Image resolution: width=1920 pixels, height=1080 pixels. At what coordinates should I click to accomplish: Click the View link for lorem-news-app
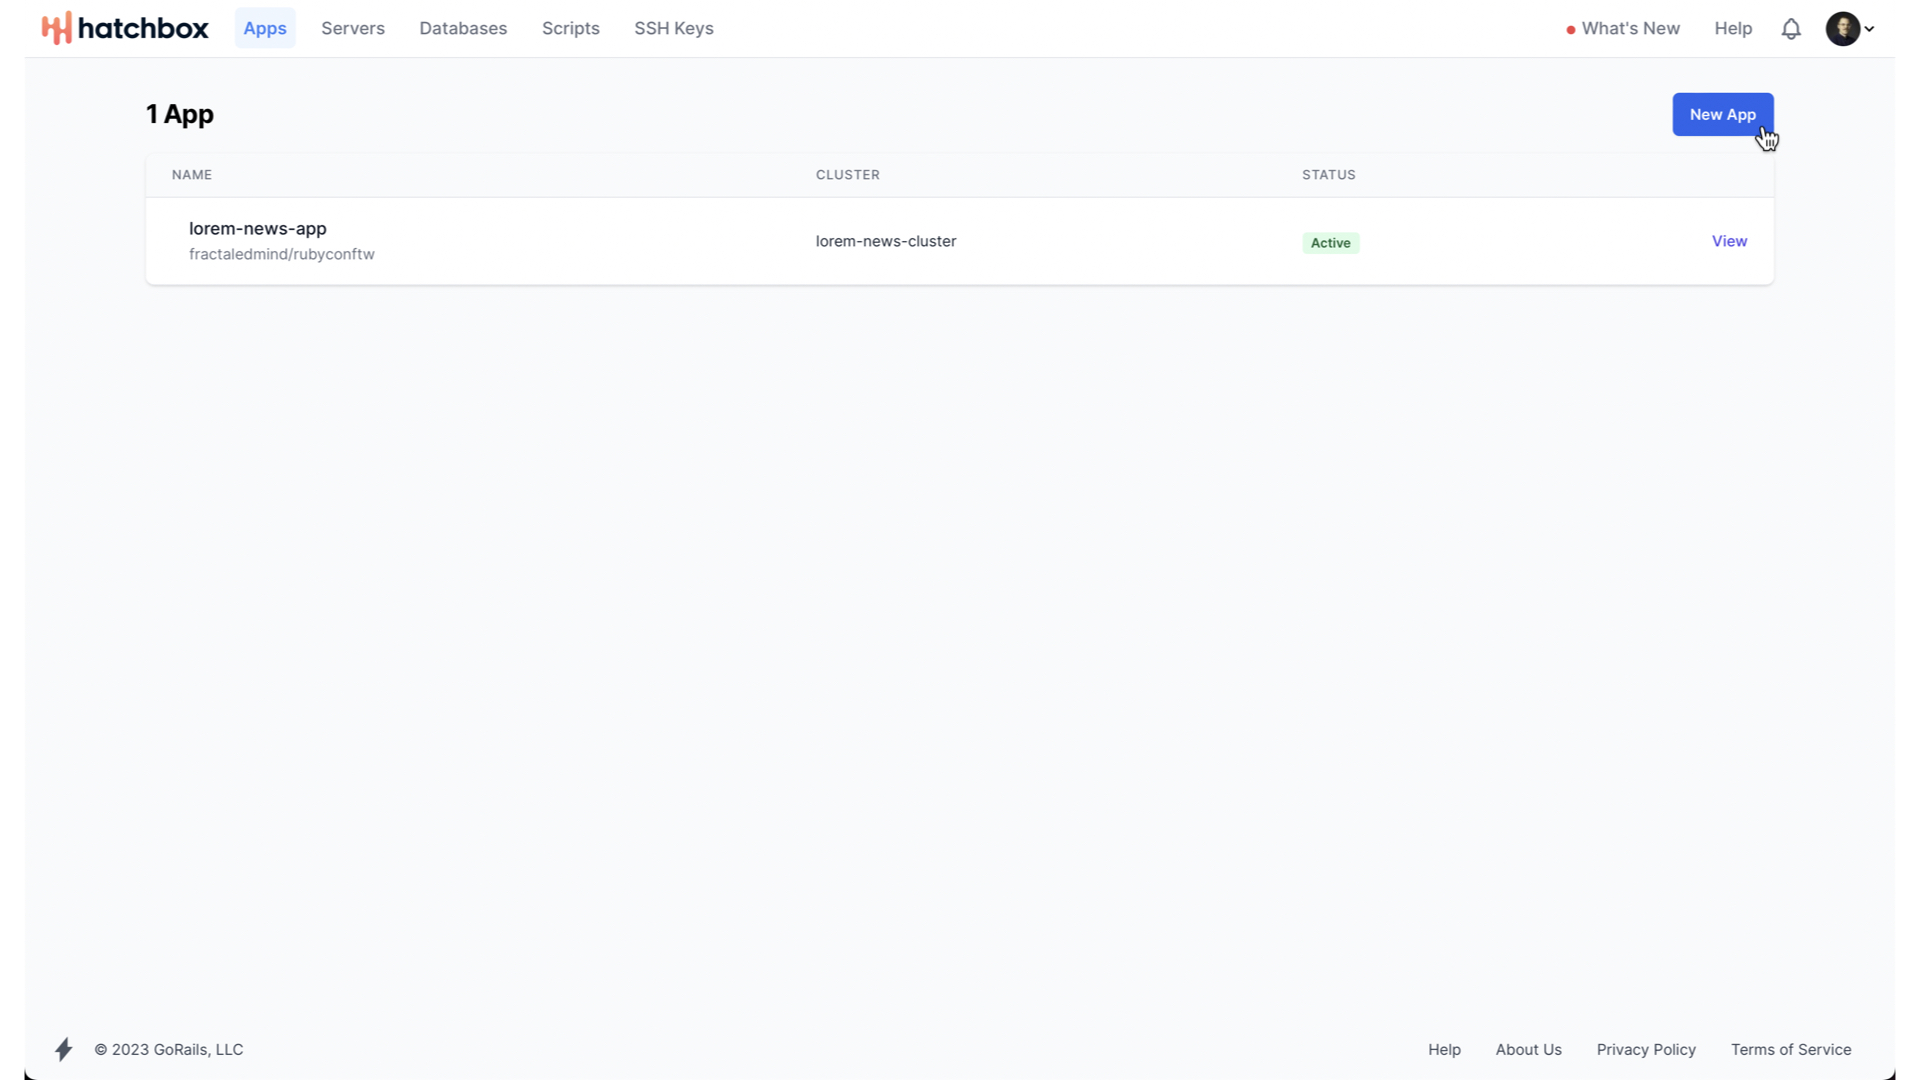1729,241
